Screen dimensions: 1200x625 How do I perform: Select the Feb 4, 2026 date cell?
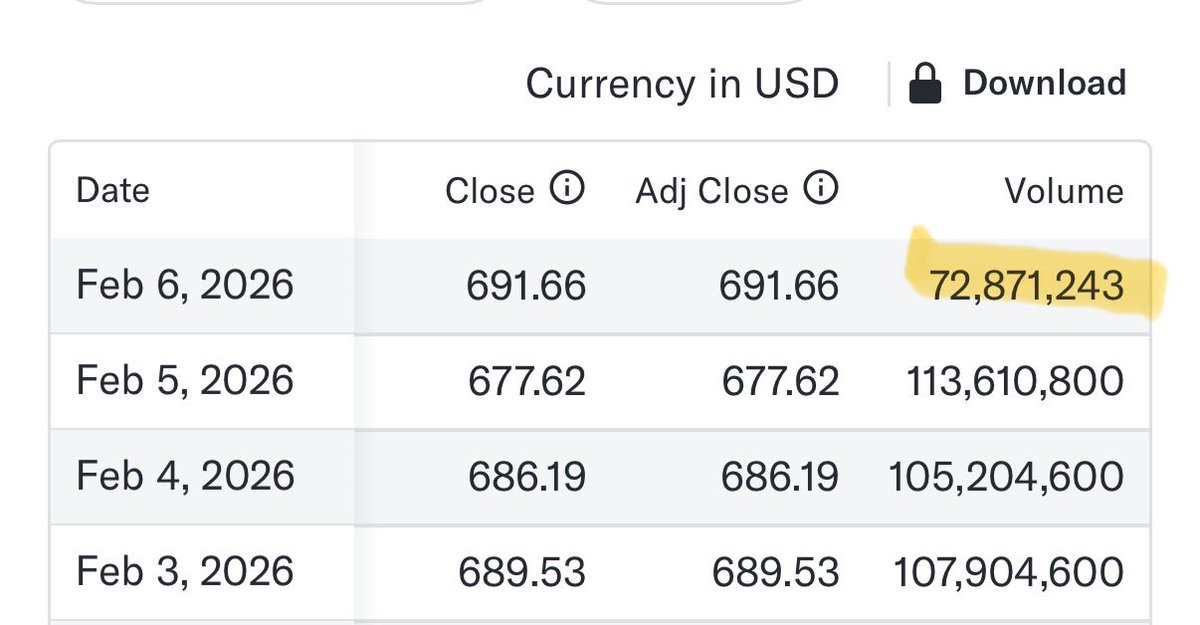[x=185, y=475]
